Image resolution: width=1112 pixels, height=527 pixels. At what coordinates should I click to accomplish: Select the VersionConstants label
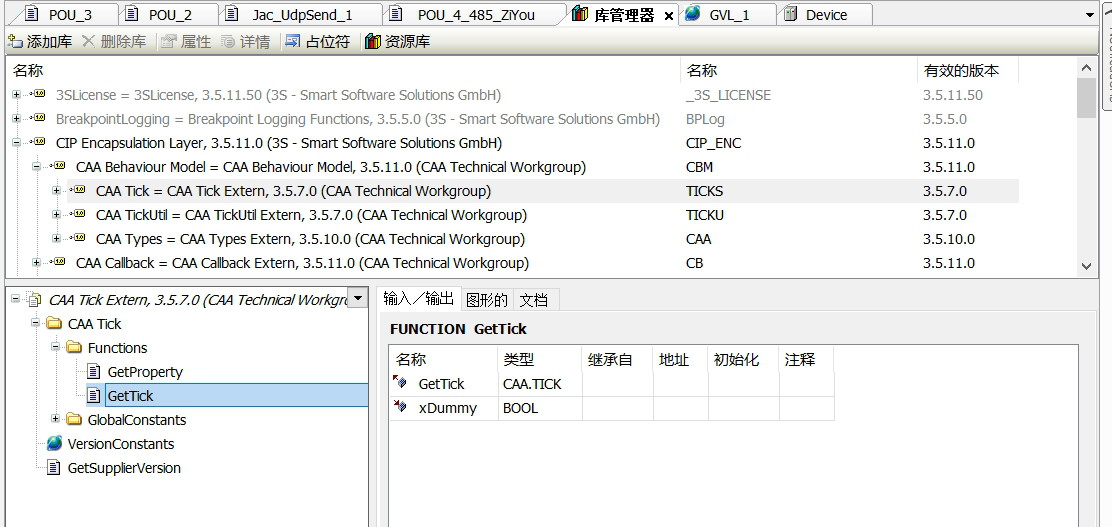tap(121, 444)
